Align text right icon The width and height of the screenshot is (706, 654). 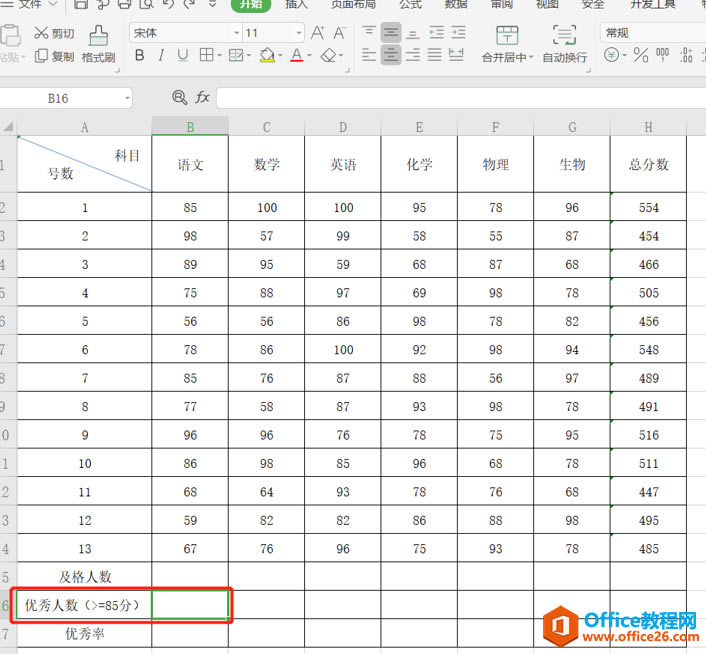(412, 55)
